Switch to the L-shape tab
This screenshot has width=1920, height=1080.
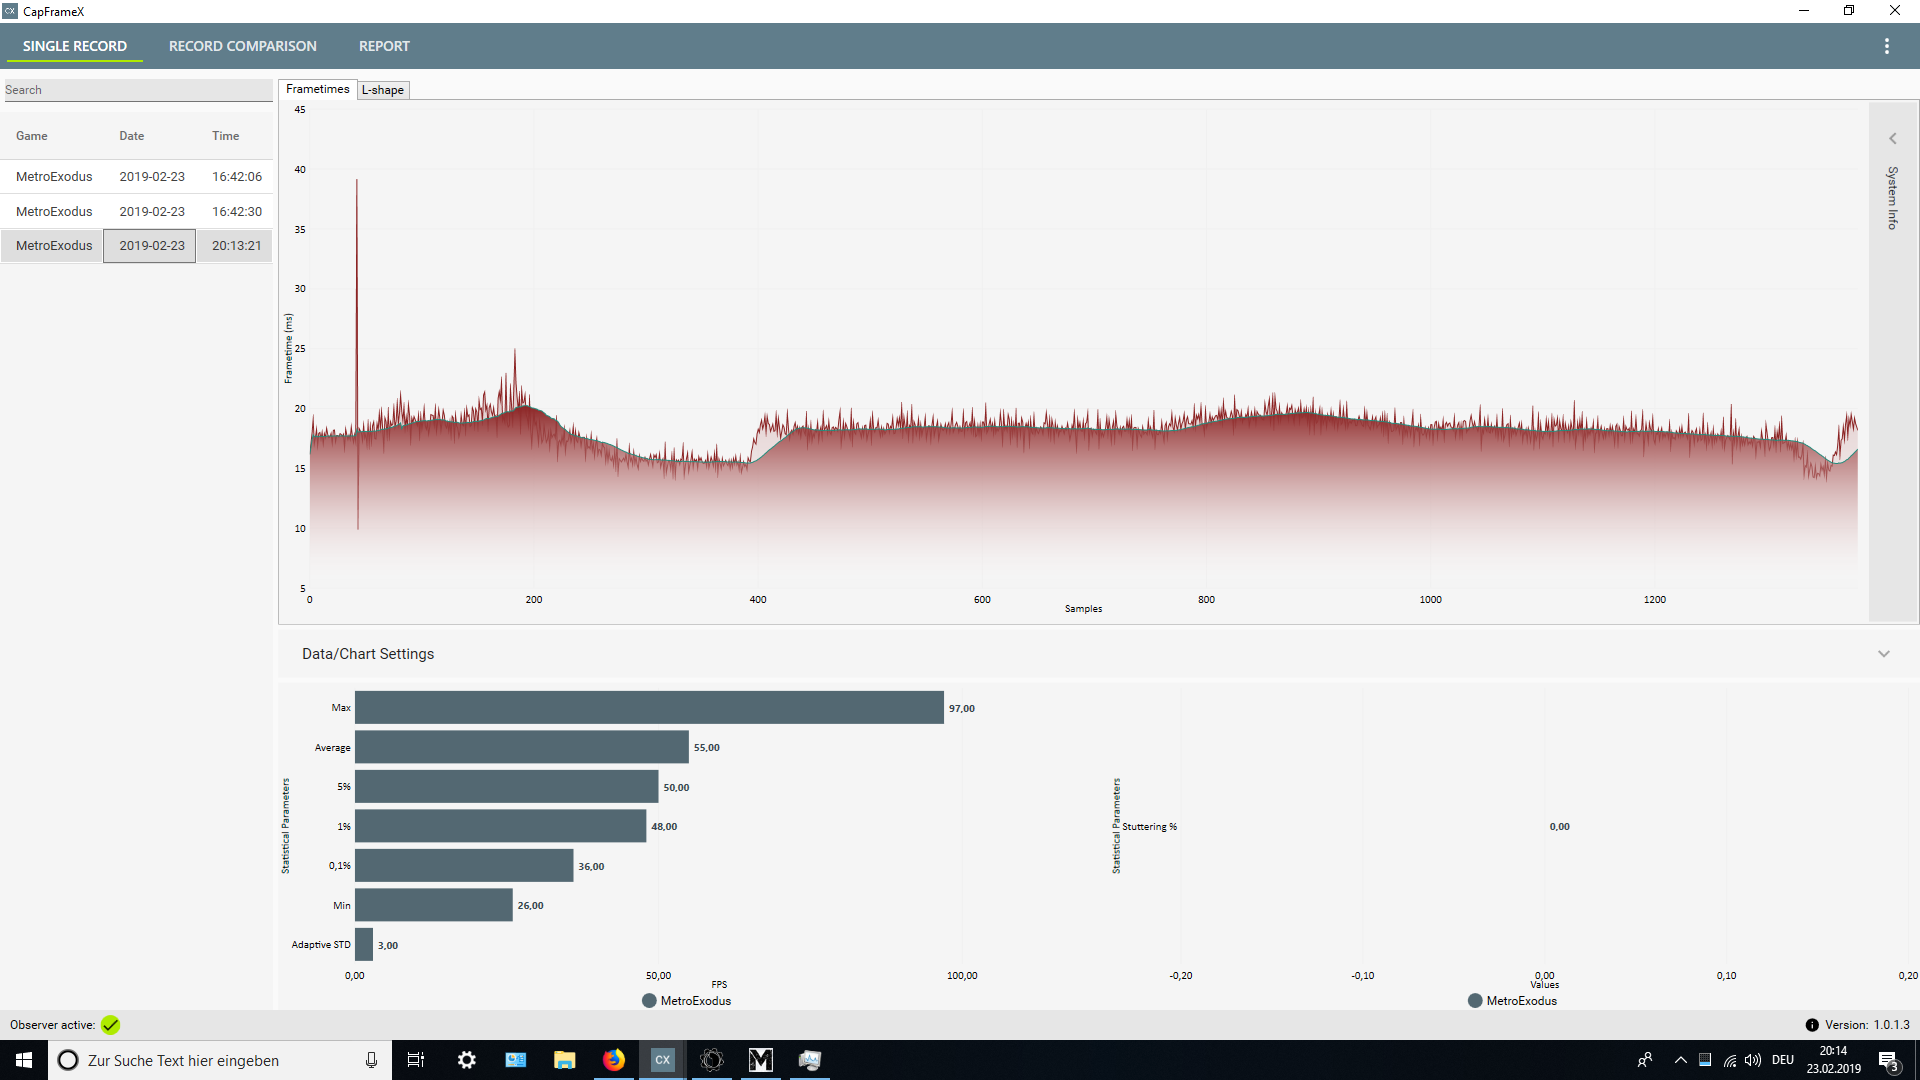[383, 90]
